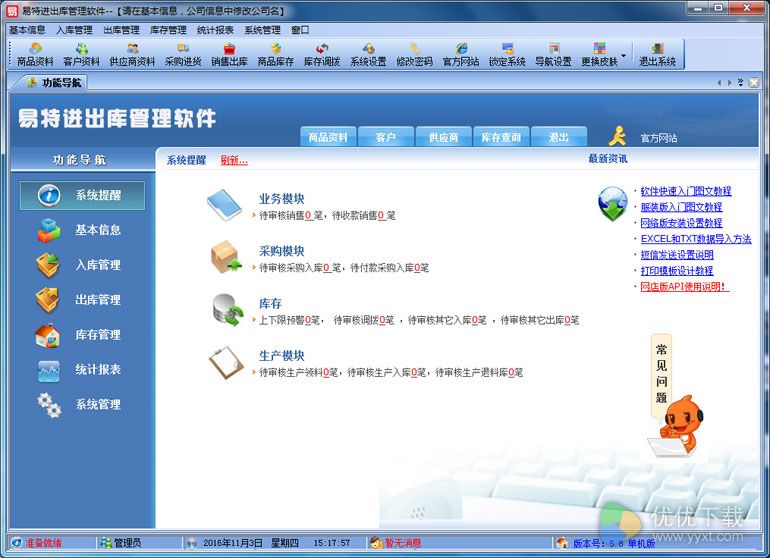Open 库存调拨 toolbar icon
770x558 pixels.
tap(322, 54)
